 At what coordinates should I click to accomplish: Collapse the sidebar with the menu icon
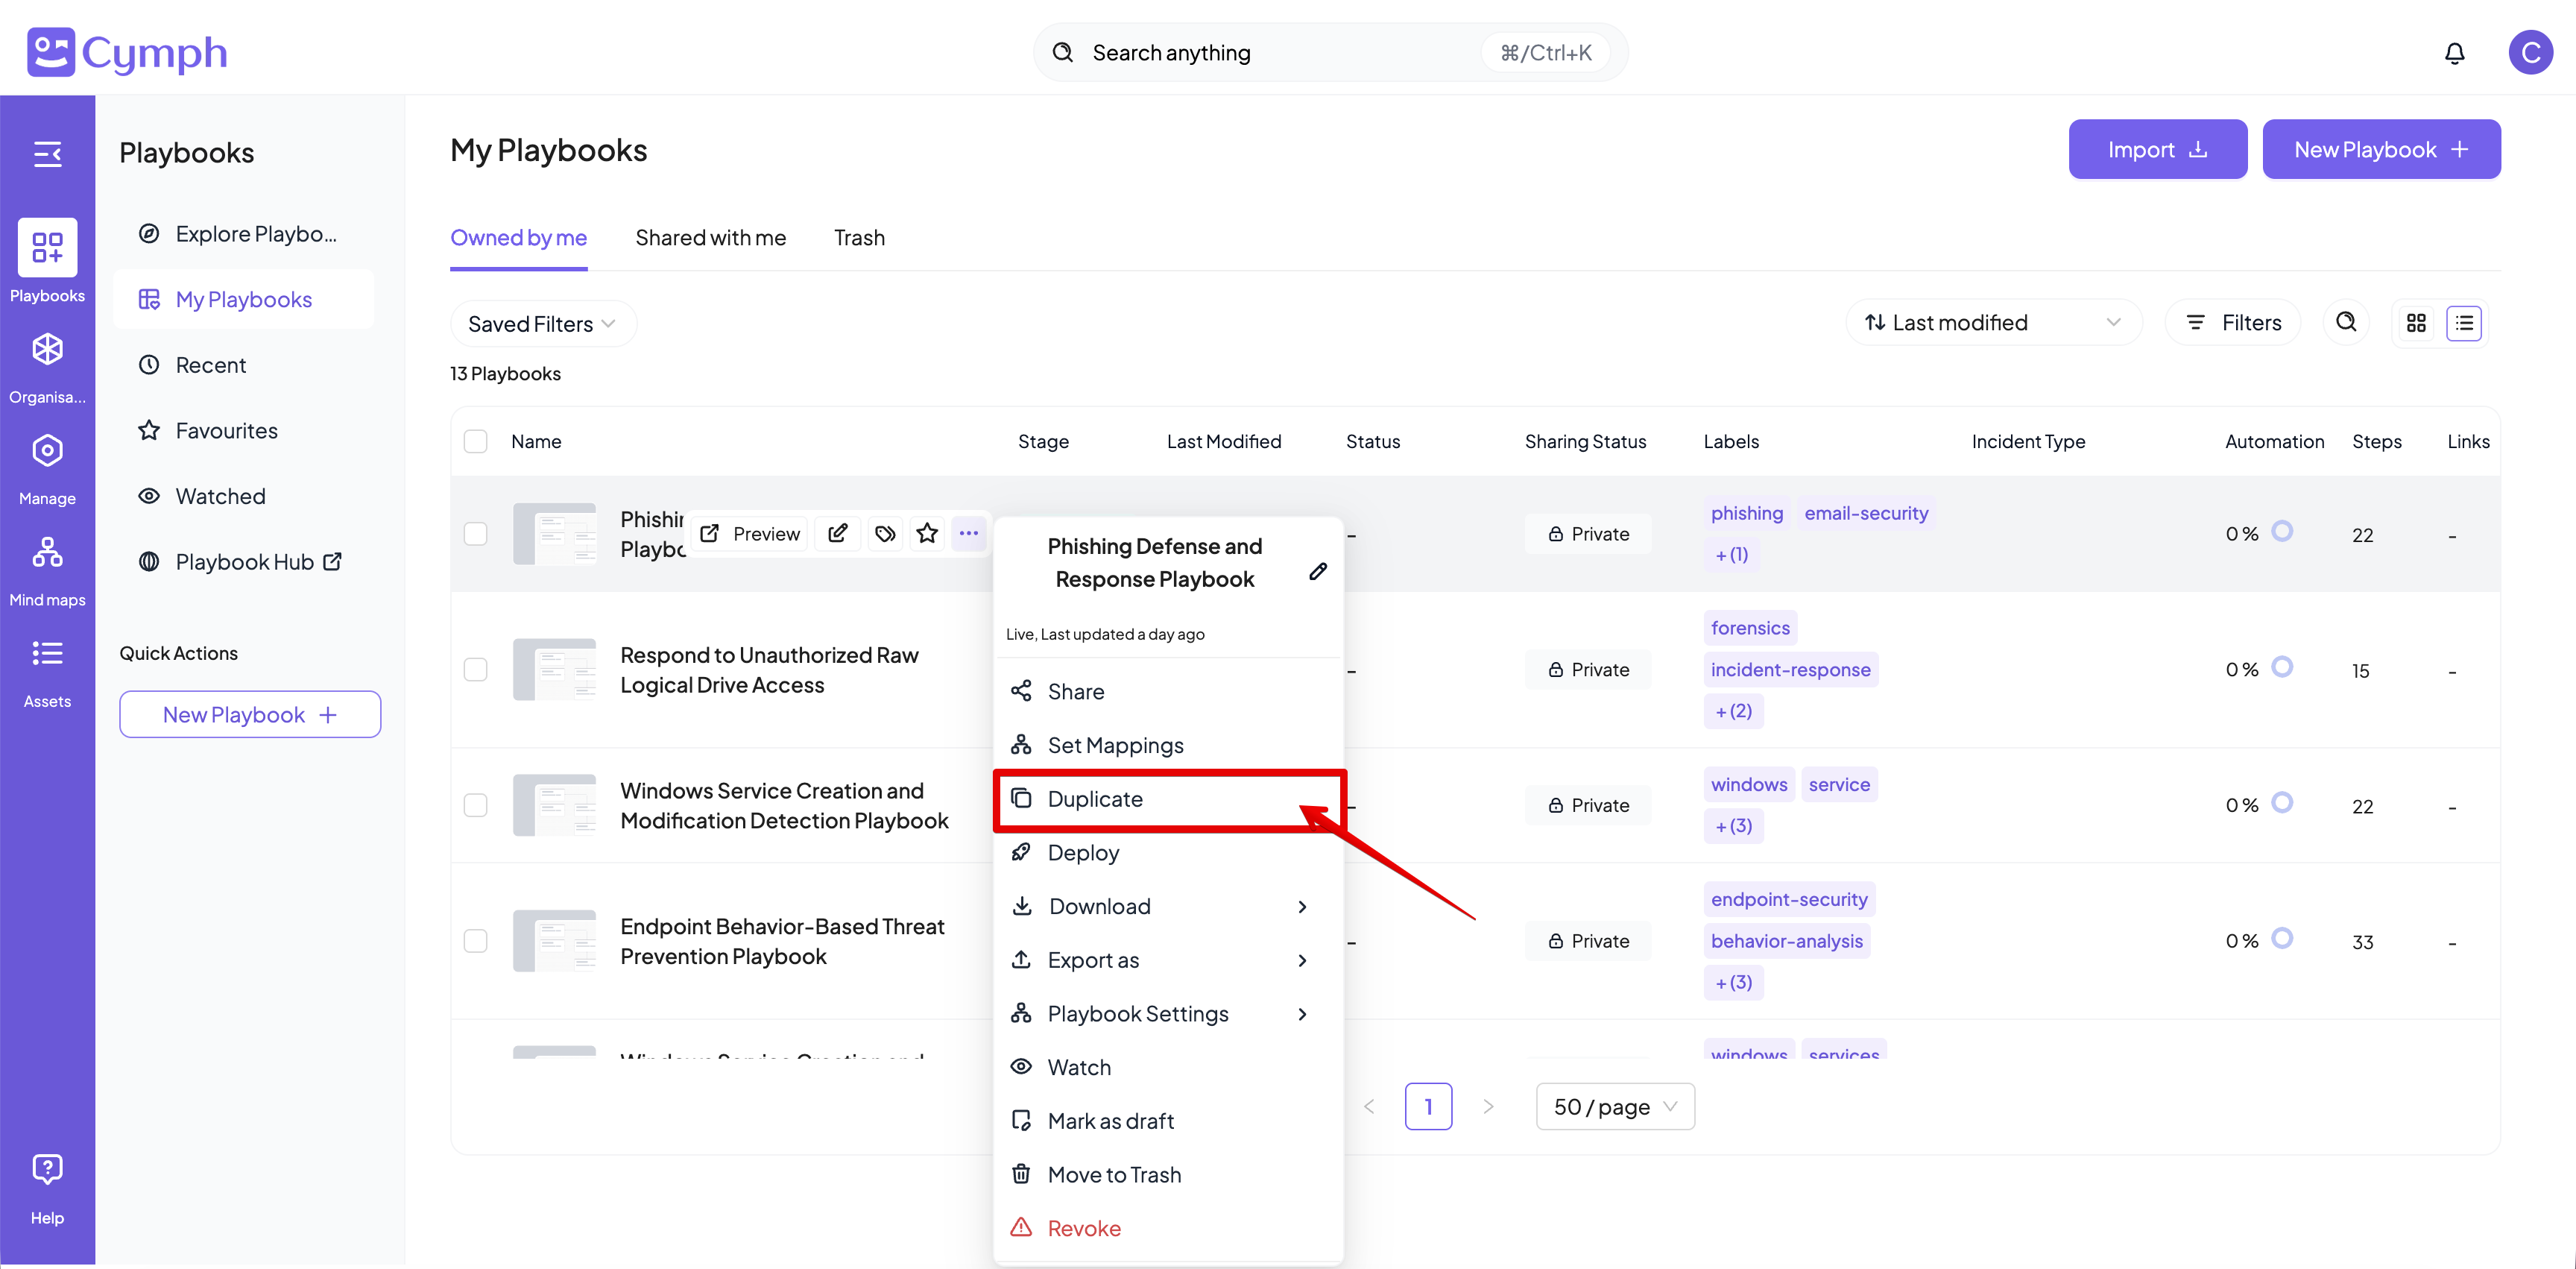[47, 154]
